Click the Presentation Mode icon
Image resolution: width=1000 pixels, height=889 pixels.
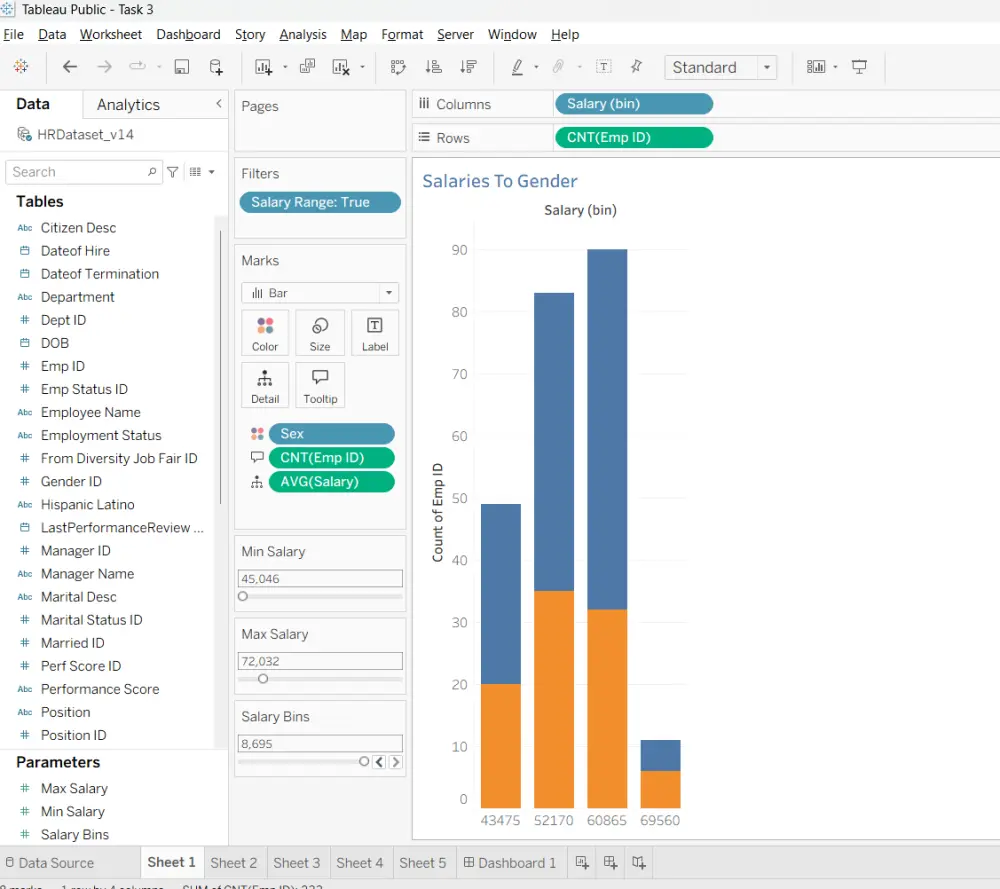[x=859, y=66]
